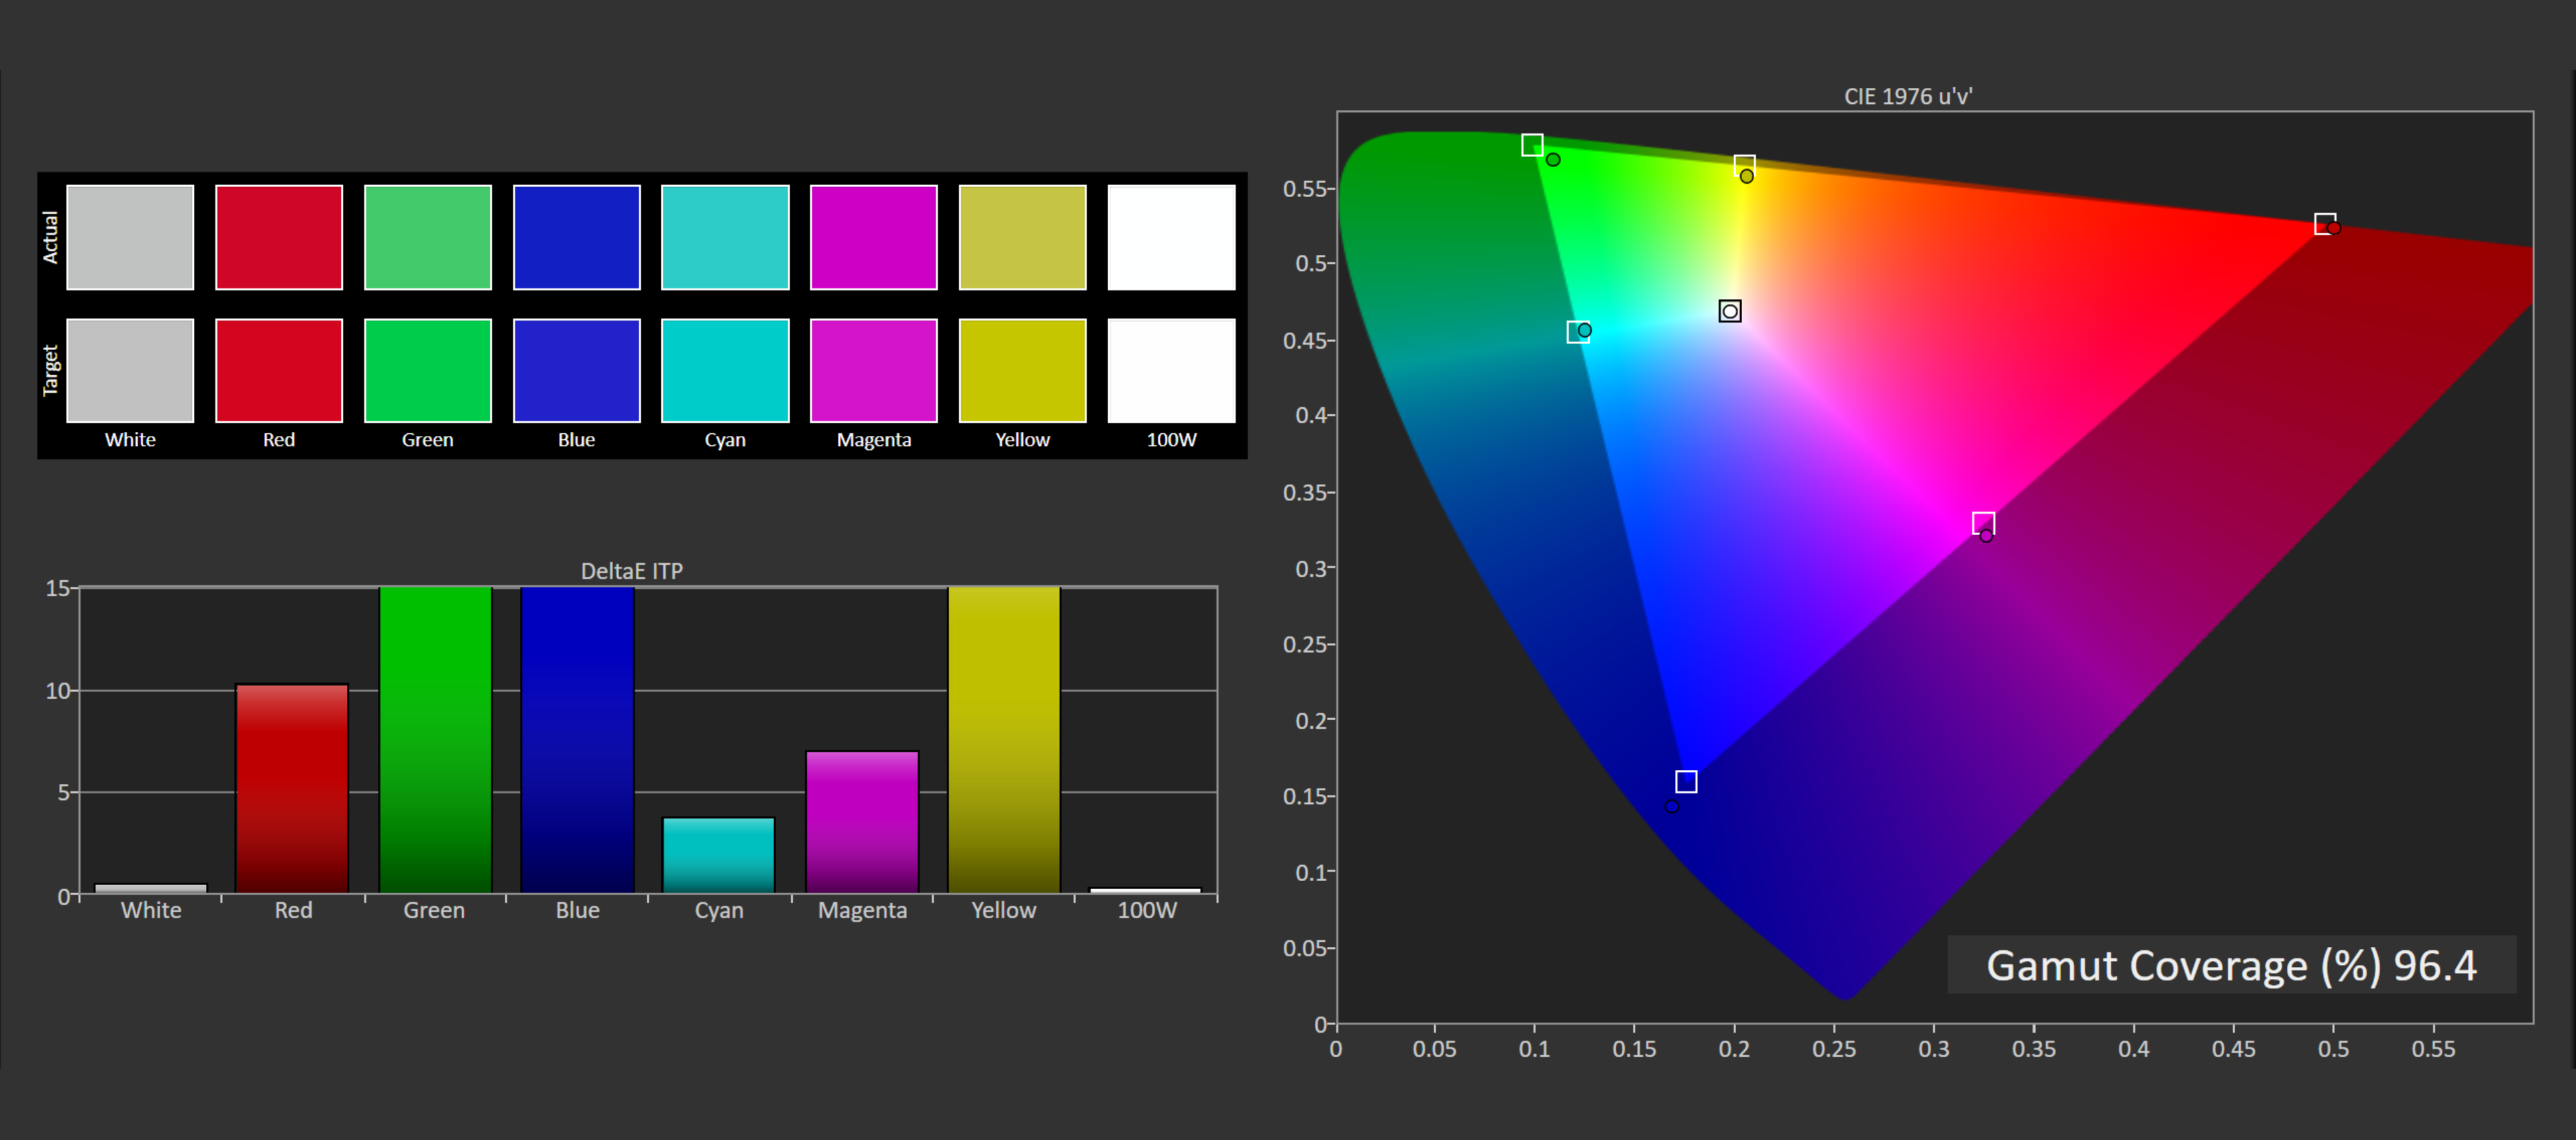
Task: Click the green target square on CIE diagram
Action: [x=1532, y=145]
